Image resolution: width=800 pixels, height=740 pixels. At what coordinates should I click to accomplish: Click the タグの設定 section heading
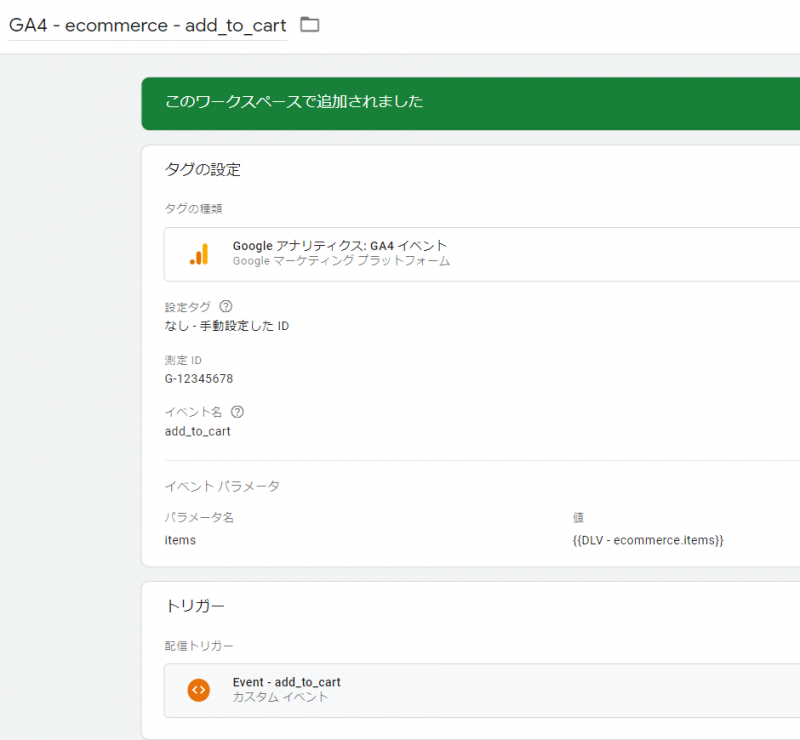[x=203, y=169]
